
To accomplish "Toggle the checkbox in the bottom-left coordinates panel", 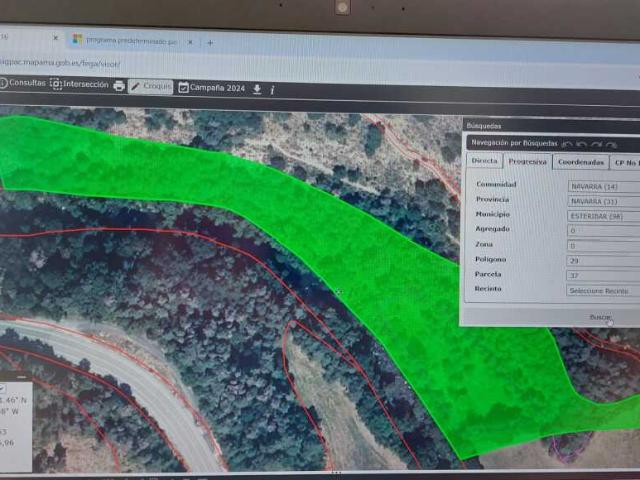I will pyautogui.click(x=2, y=389).
